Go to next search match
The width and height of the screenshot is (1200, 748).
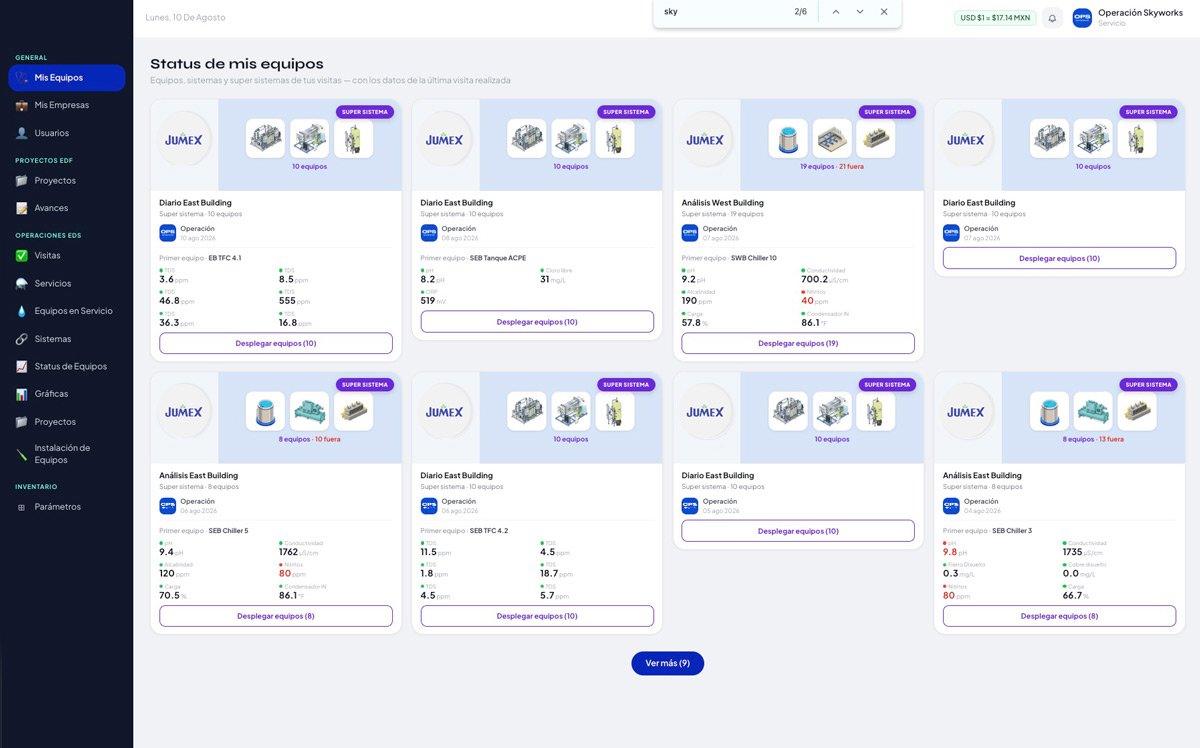(x=860, y=12)
